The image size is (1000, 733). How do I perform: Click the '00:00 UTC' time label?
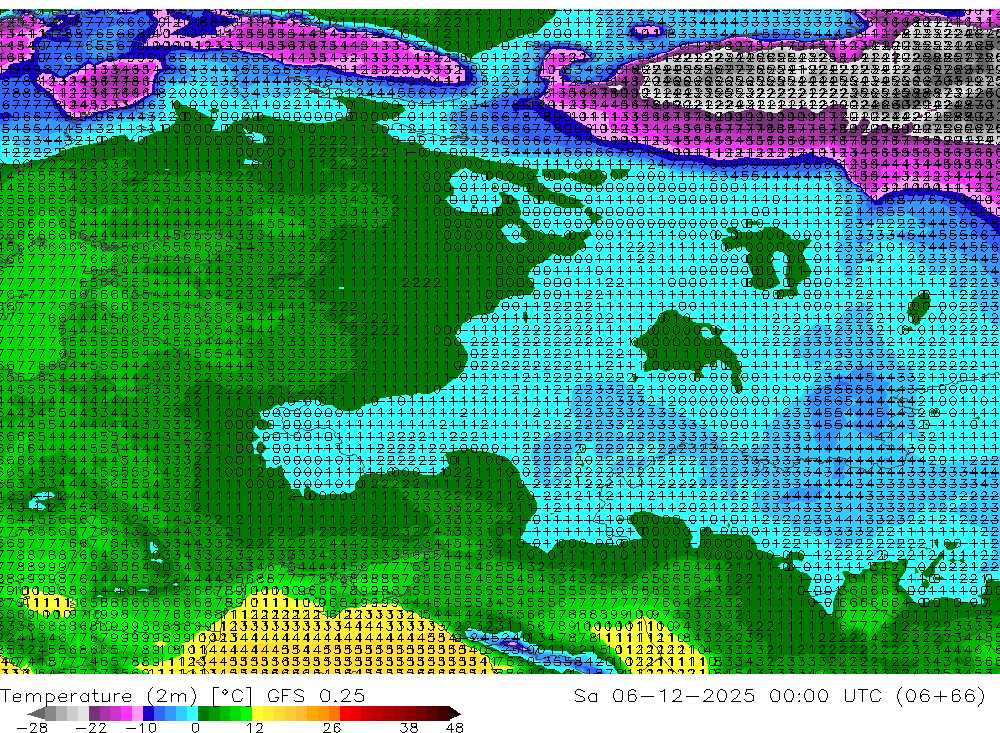[827, 695]
